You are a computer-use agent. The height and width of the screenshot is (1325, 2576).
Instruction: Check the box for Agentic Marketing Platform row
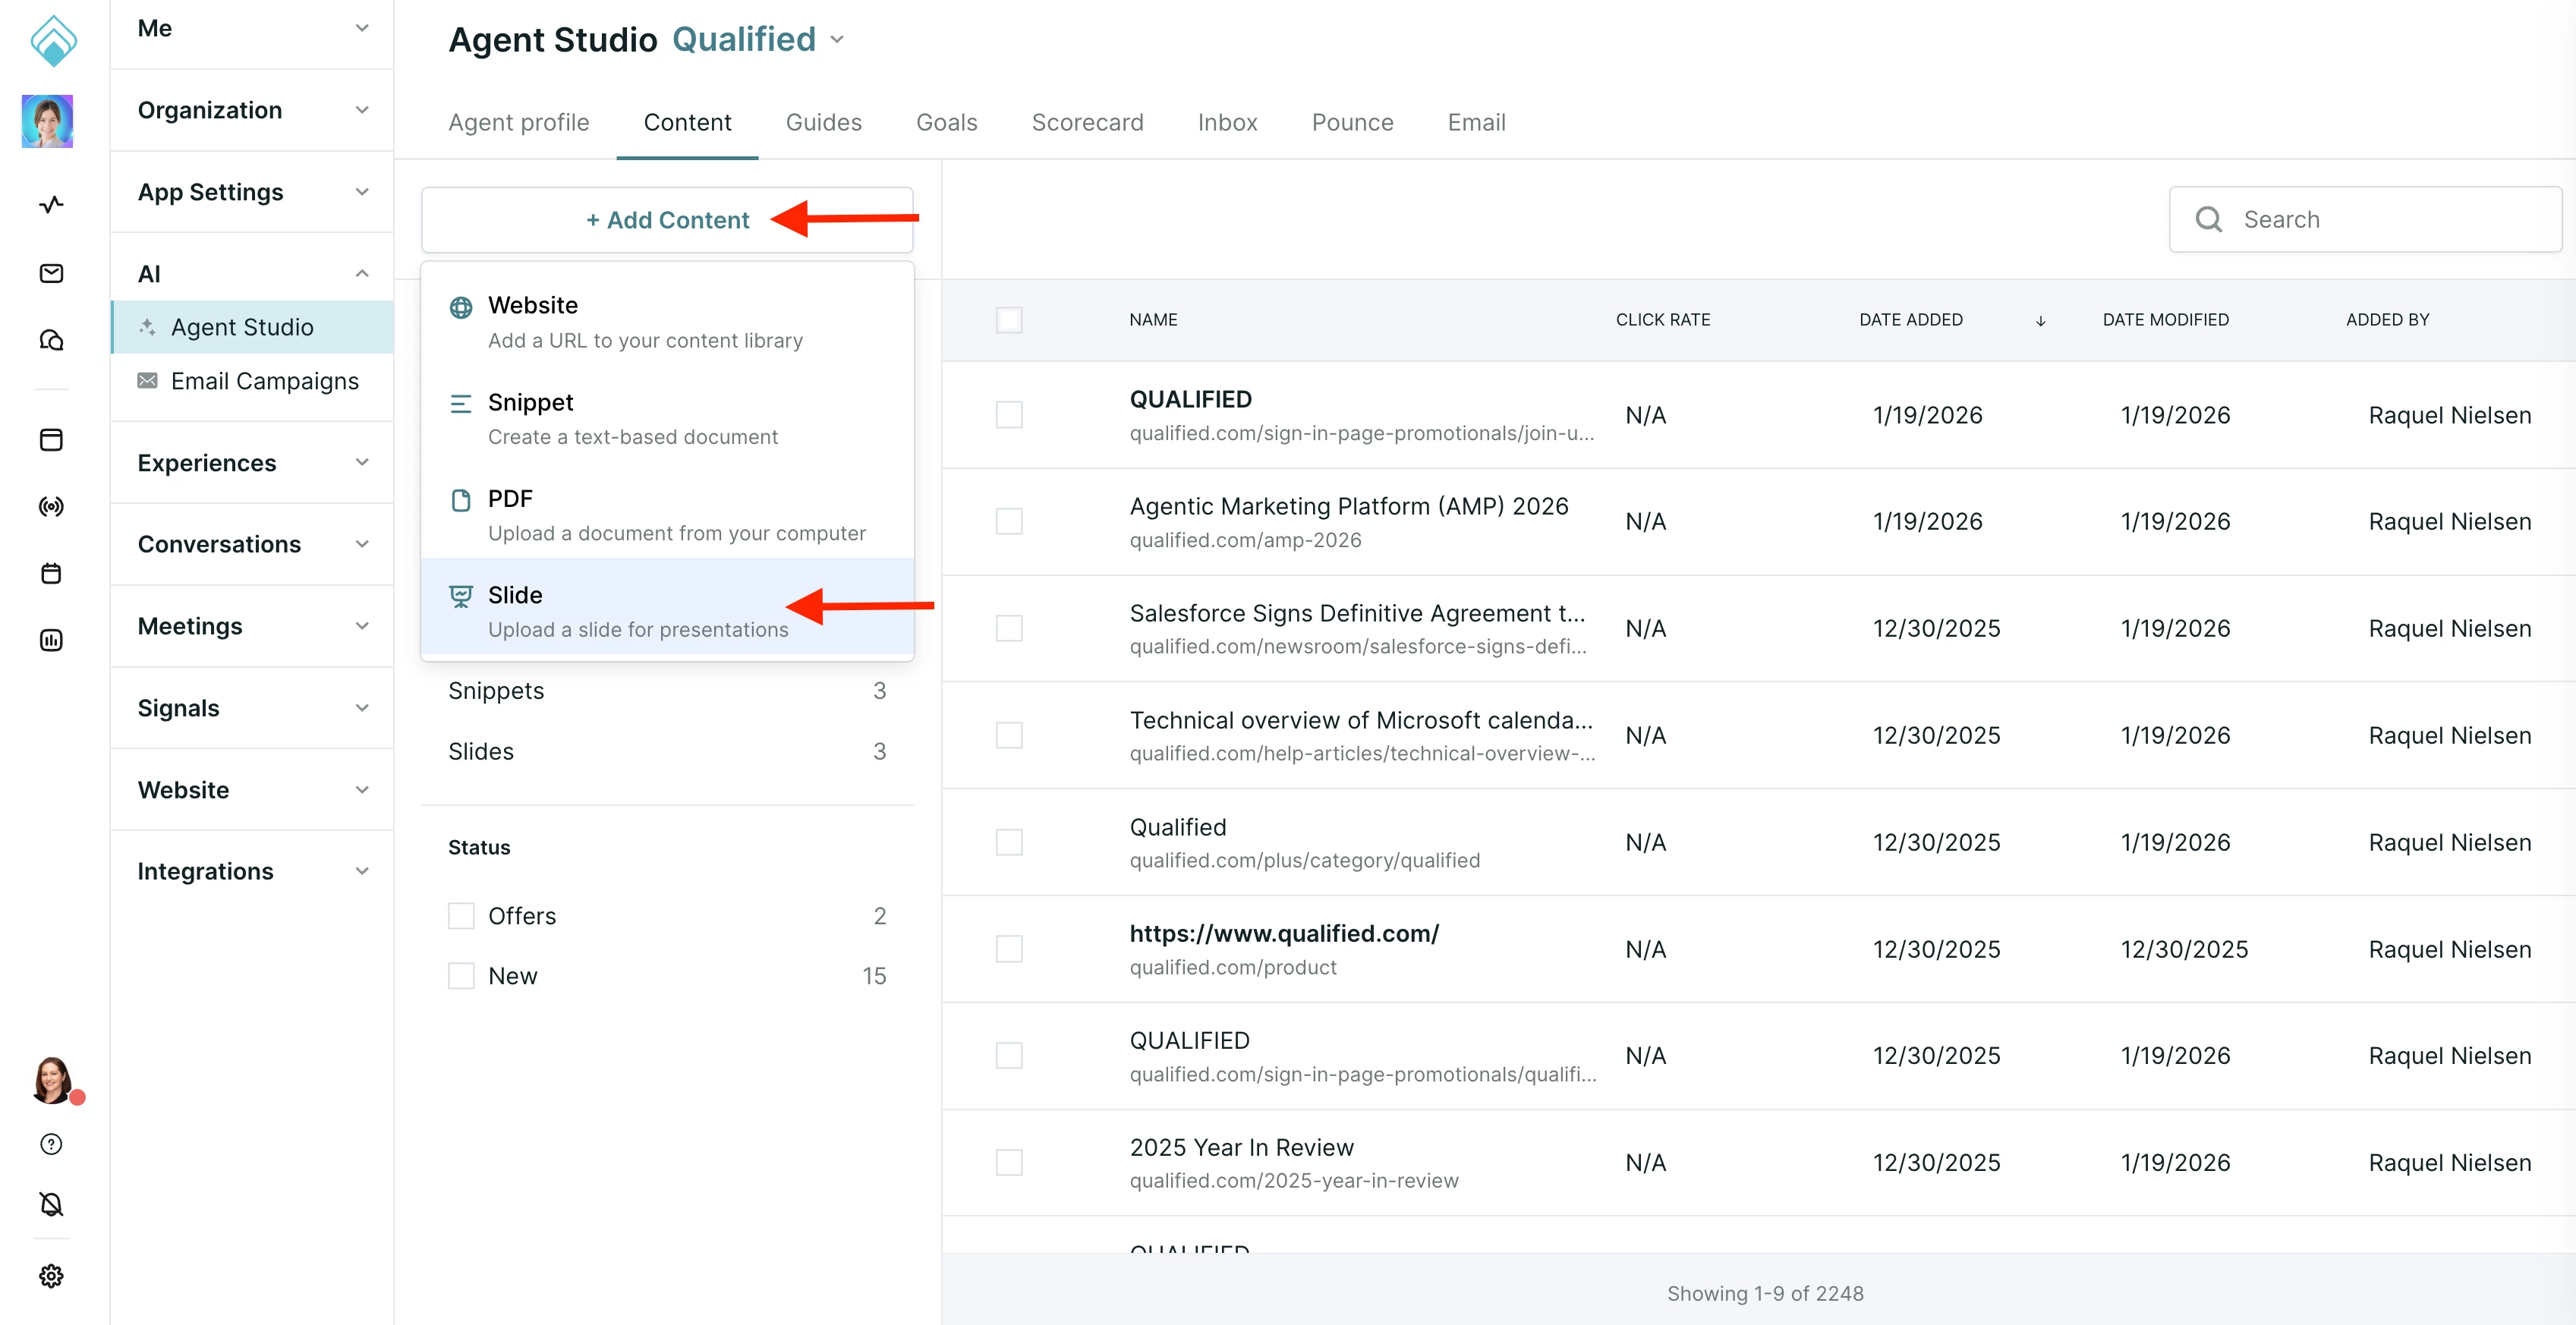(1009, 522)
